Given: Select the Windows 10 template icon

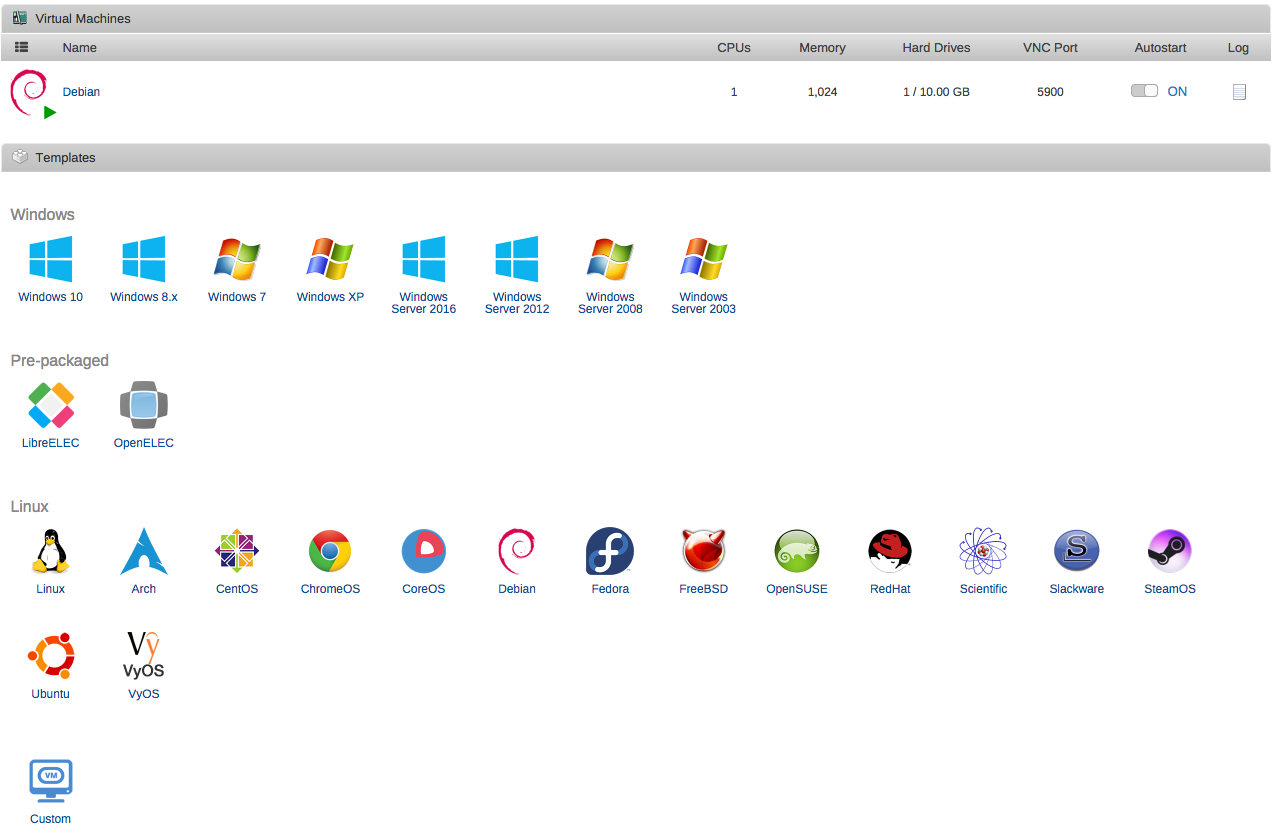Looking at the screenshot, I should point(50,258).
